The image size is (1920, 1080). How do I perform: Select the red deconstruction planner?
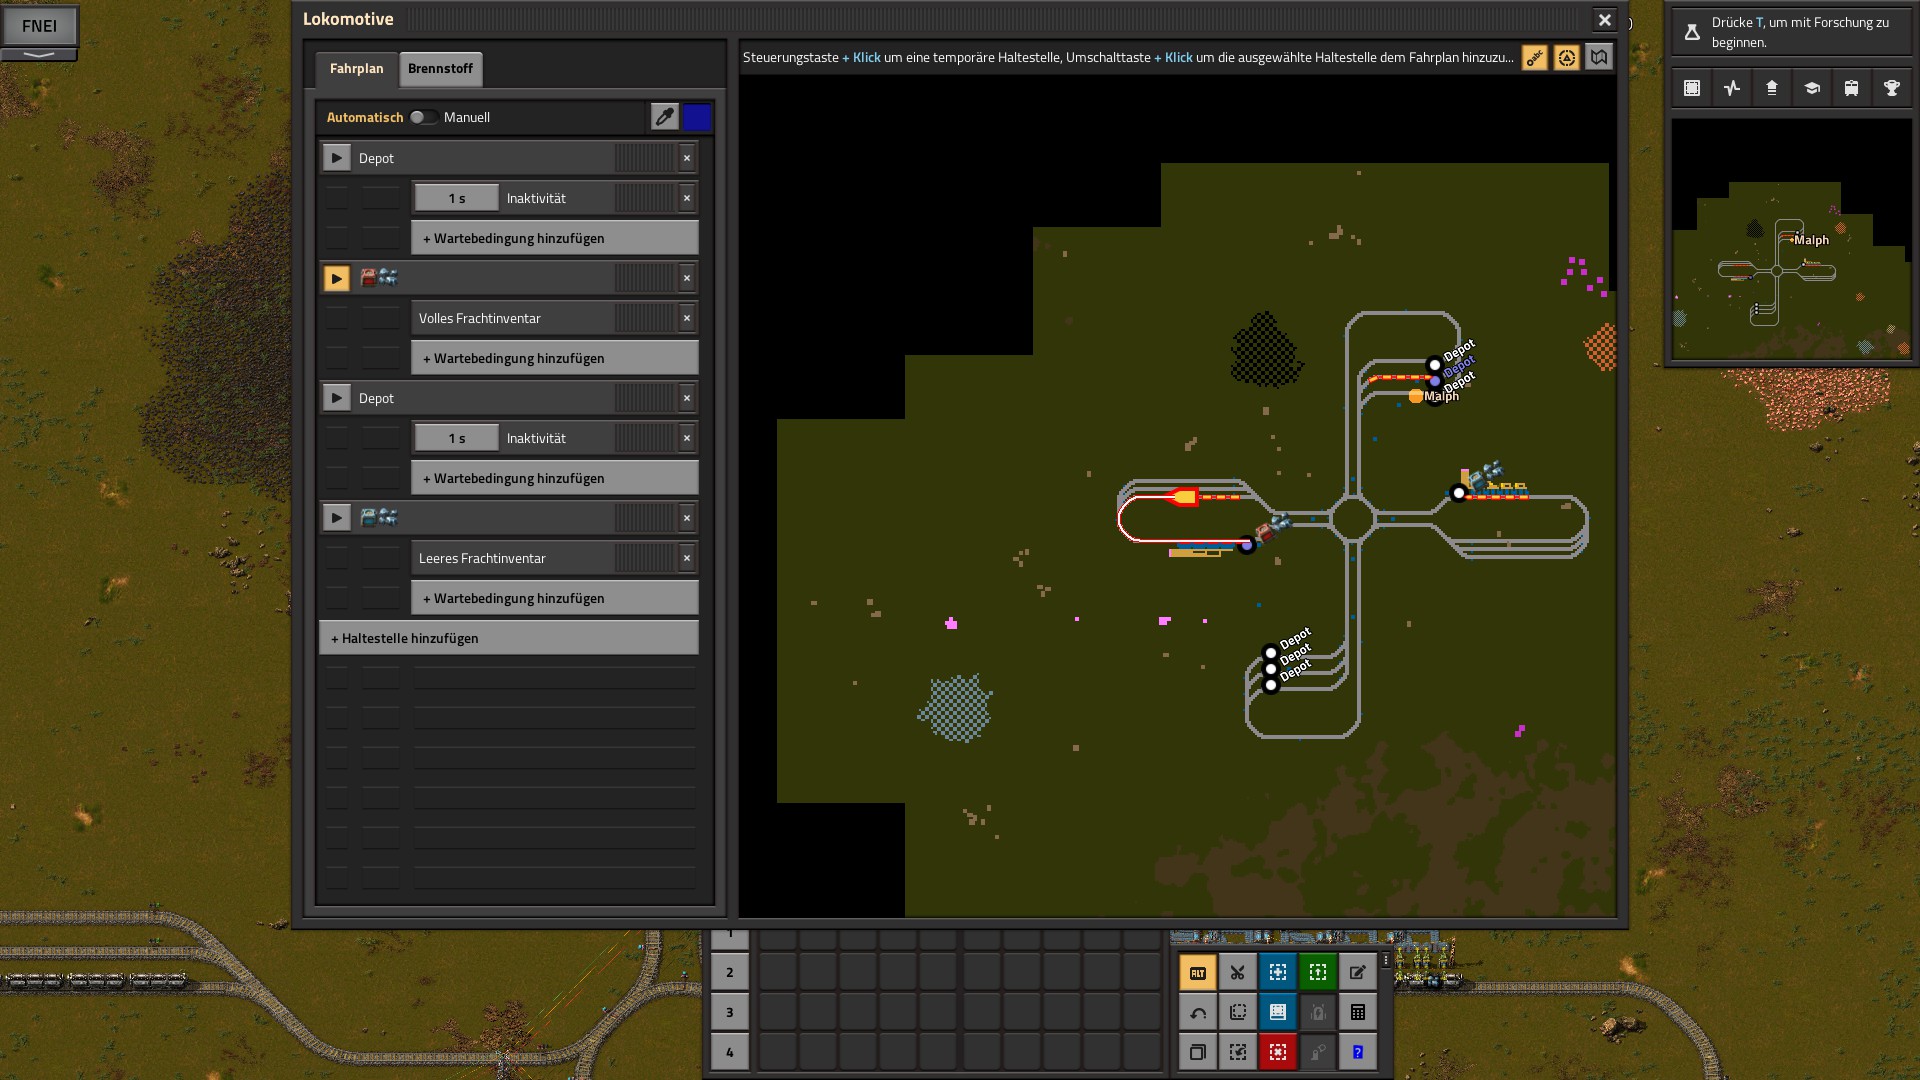point(1277,1052)
